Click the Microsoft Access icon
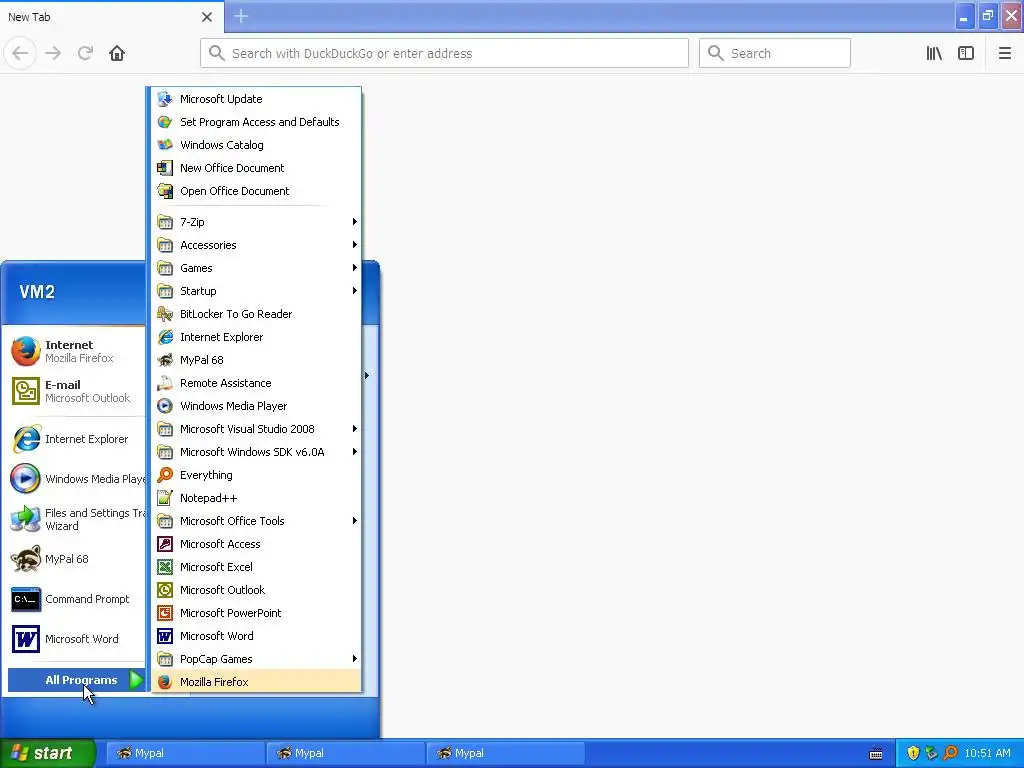Image resolution: width=1024 pixels, height=768 pixels. tap(165, 544)
